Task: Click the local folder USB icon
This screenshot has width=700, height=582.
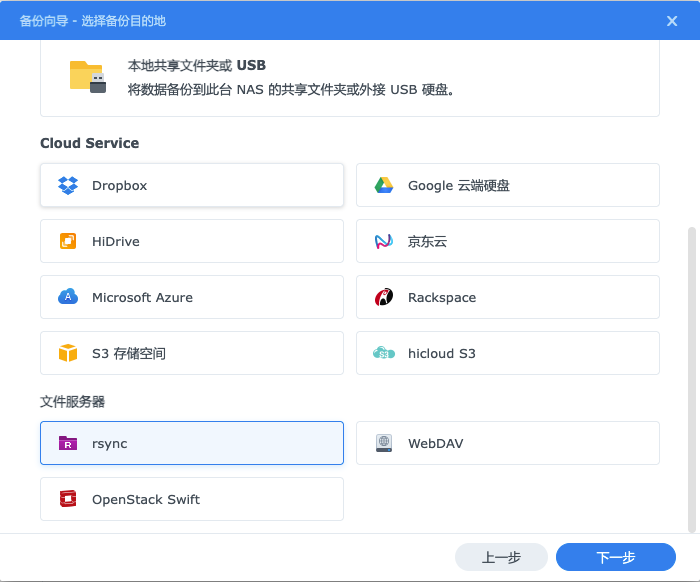Action: tap(88, 77)
